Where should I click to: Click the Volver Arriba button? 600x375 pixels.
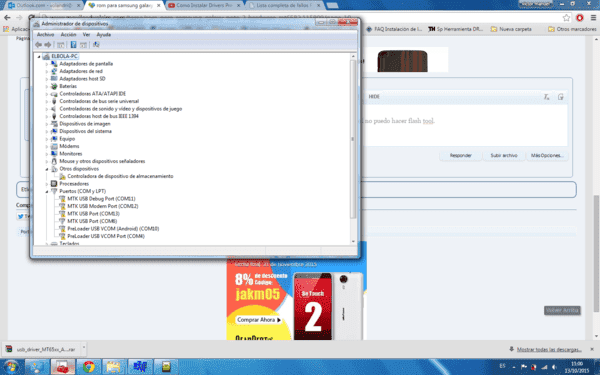click(x=562, y=310)
